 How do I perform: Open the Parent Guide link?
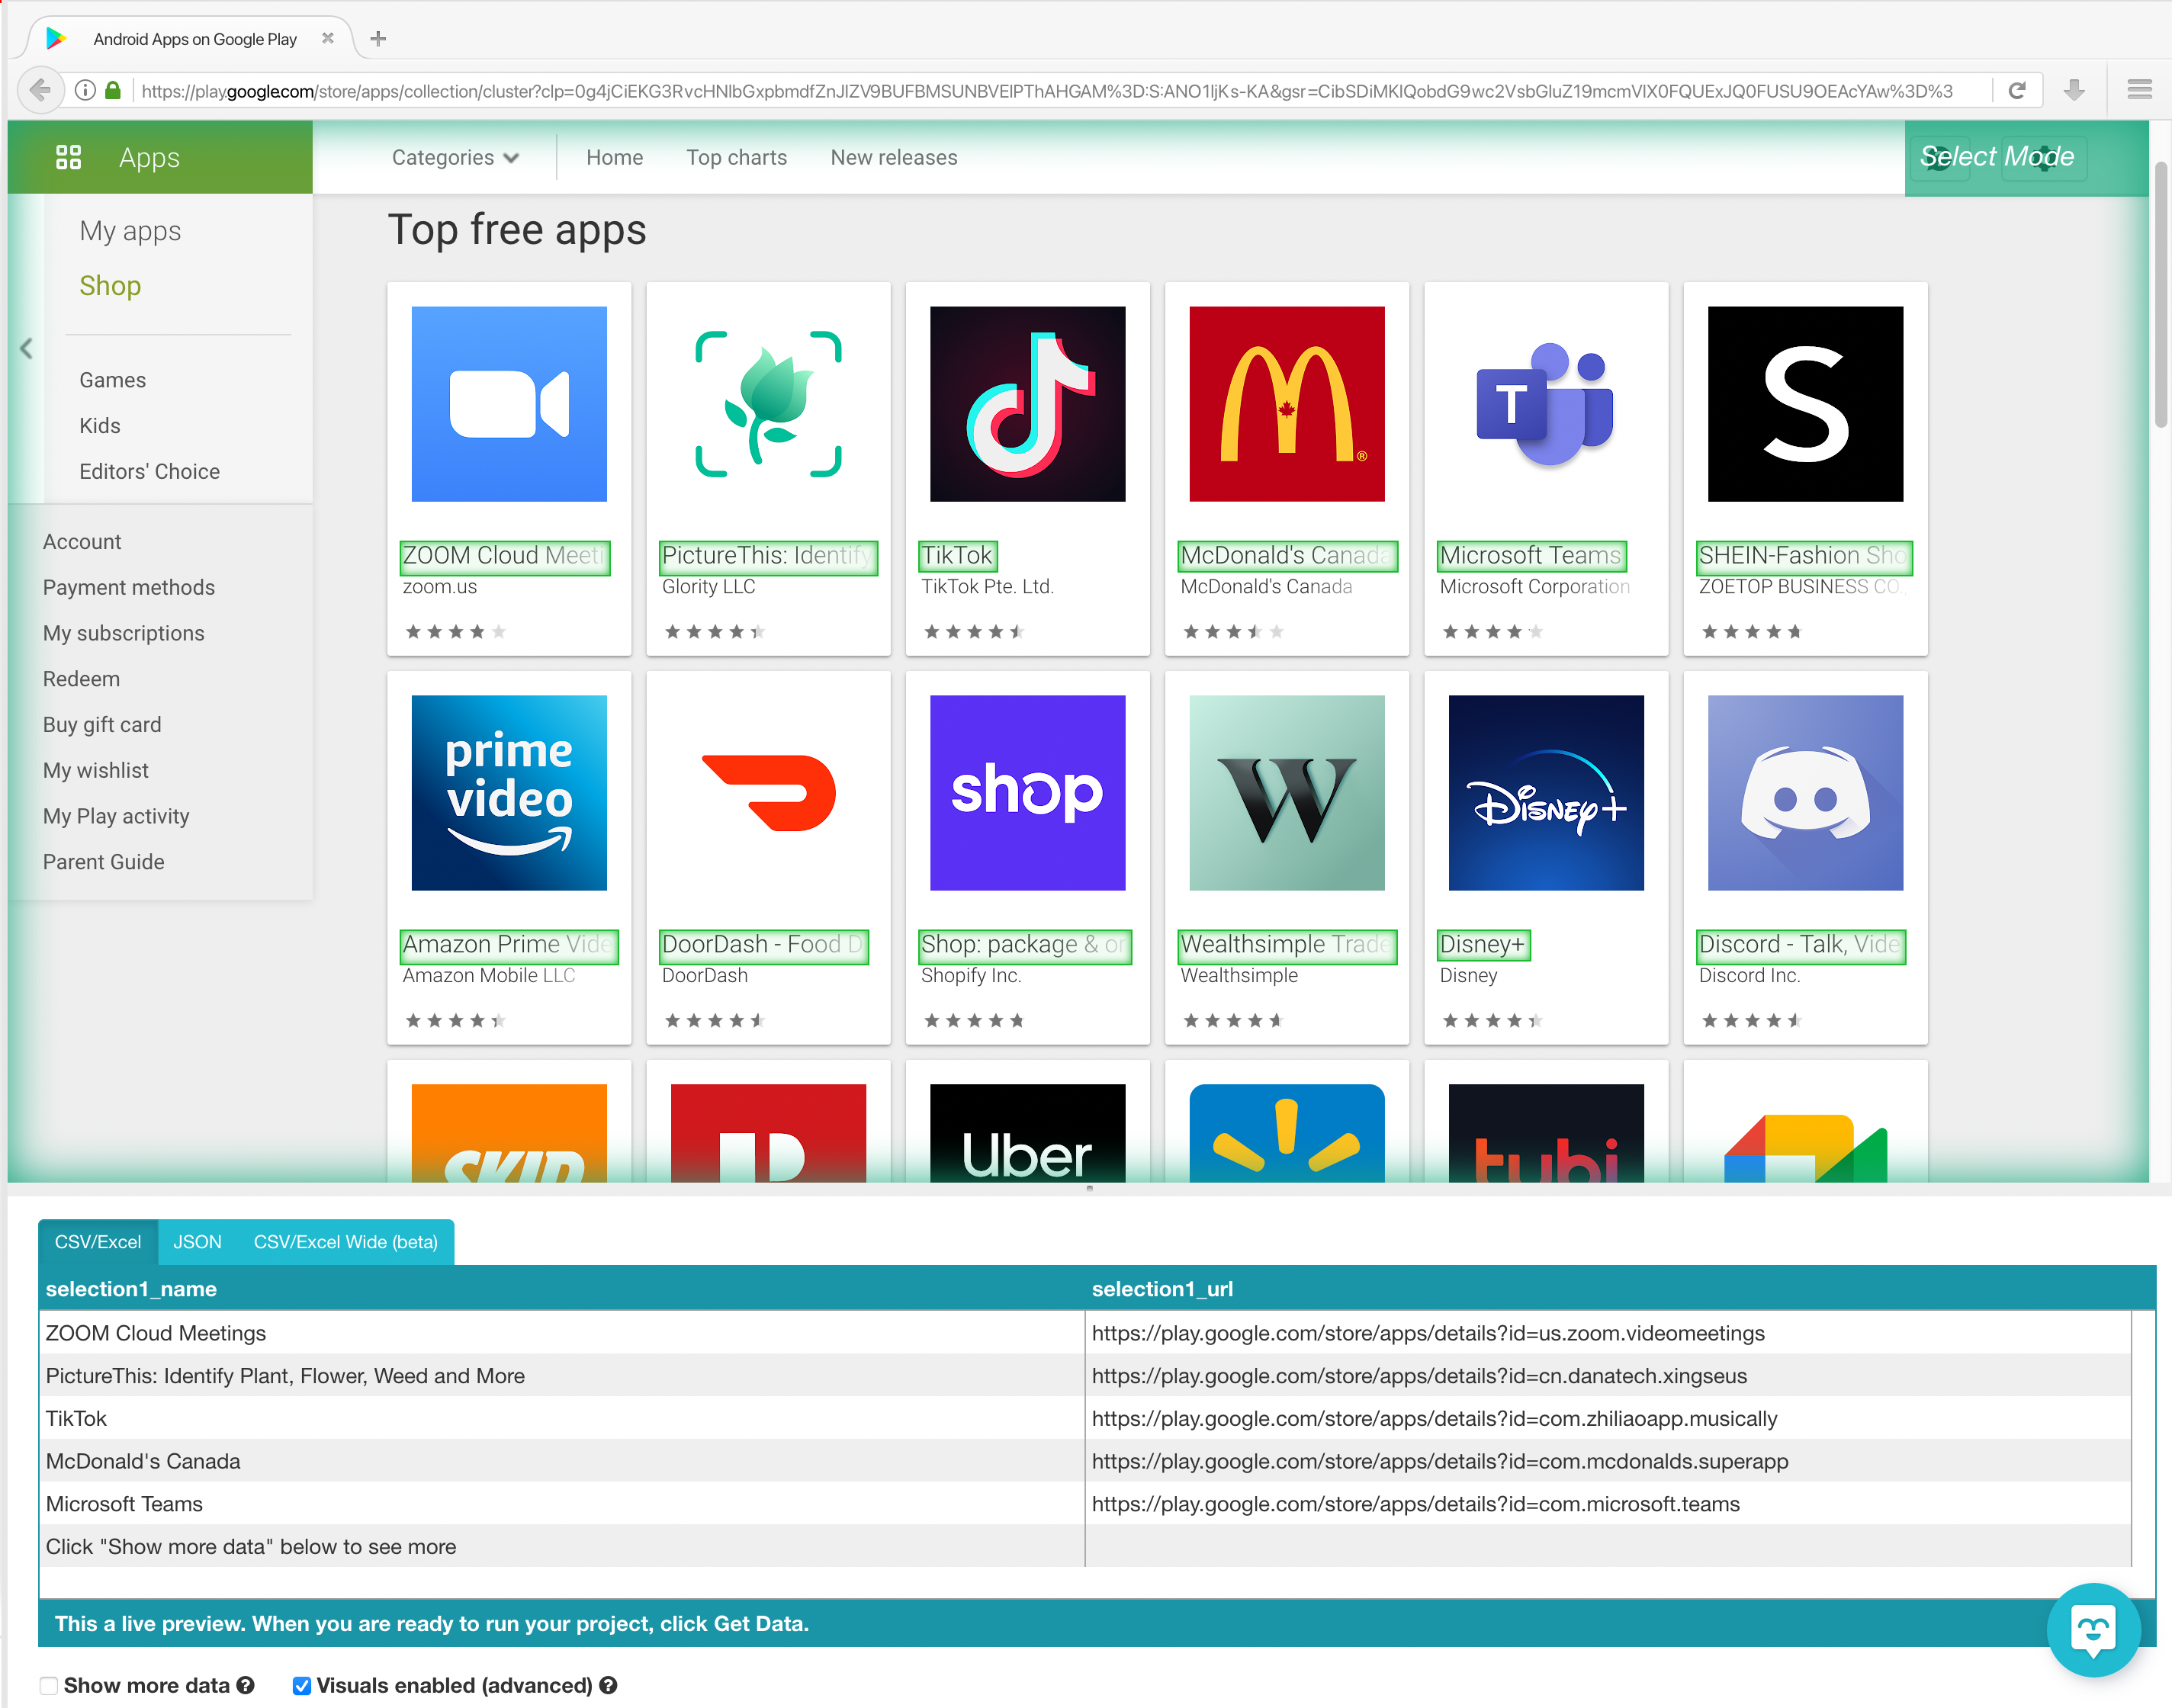tap(103, 862)
